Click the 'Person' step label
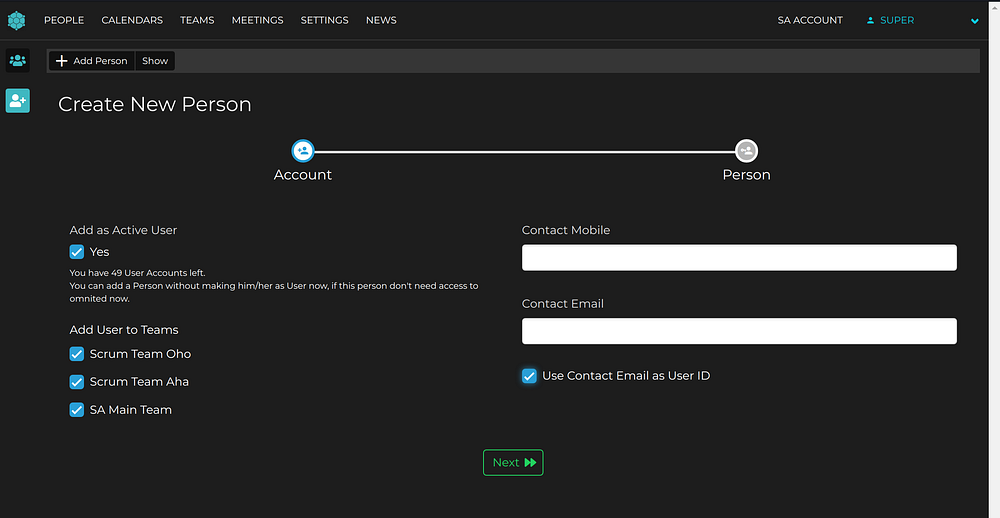The height and width of the screenshot is (518, 1000). [x=746, y=175]
